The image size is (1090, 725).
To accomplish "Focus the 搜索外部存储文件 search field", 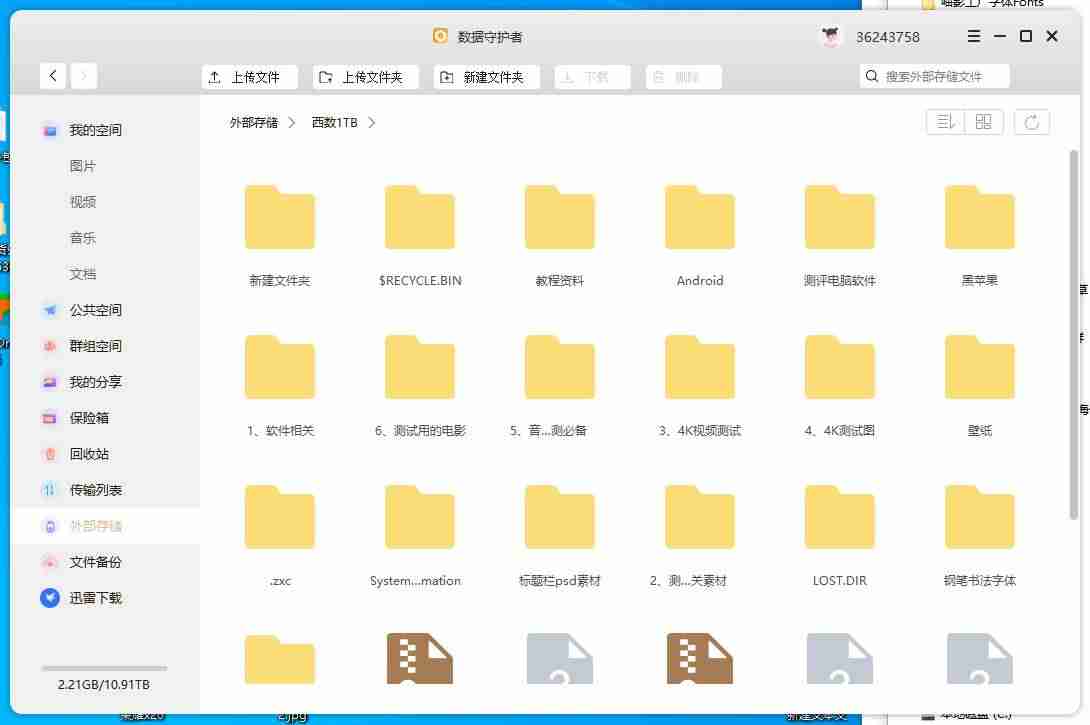I will pyautogui.click(x=934, y=76).
